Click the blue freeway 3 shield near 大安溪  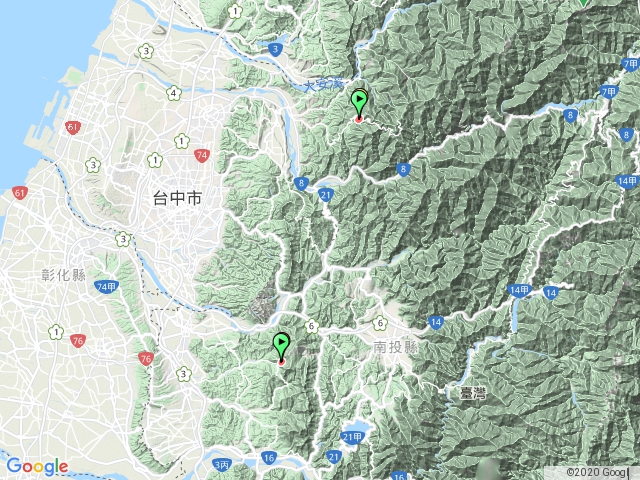point(276,50)
